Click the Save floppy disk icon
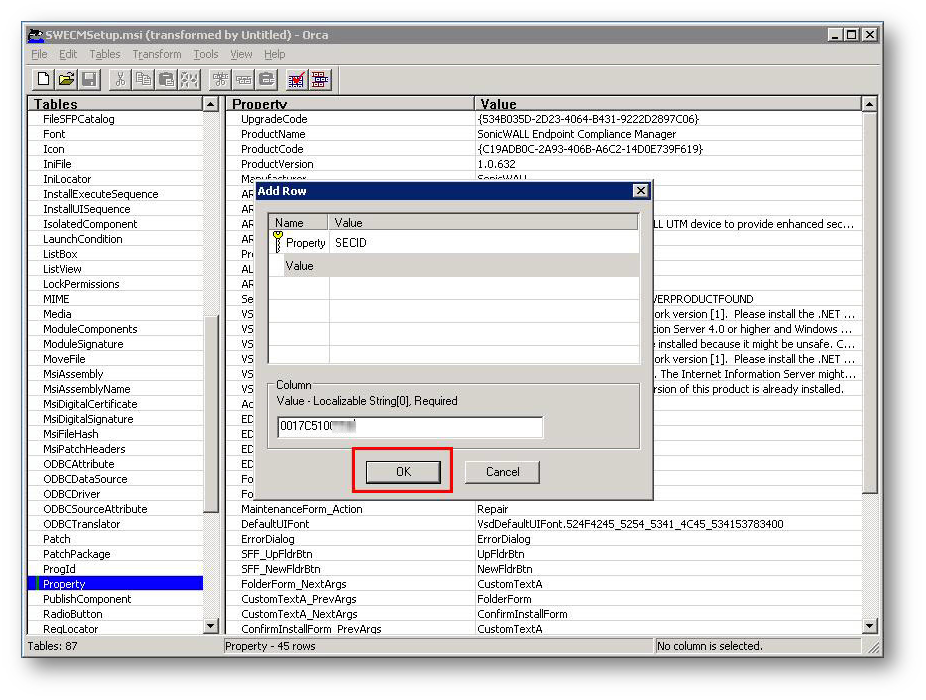This screenshot has height=700, width=926. click(x=89, y=79)
